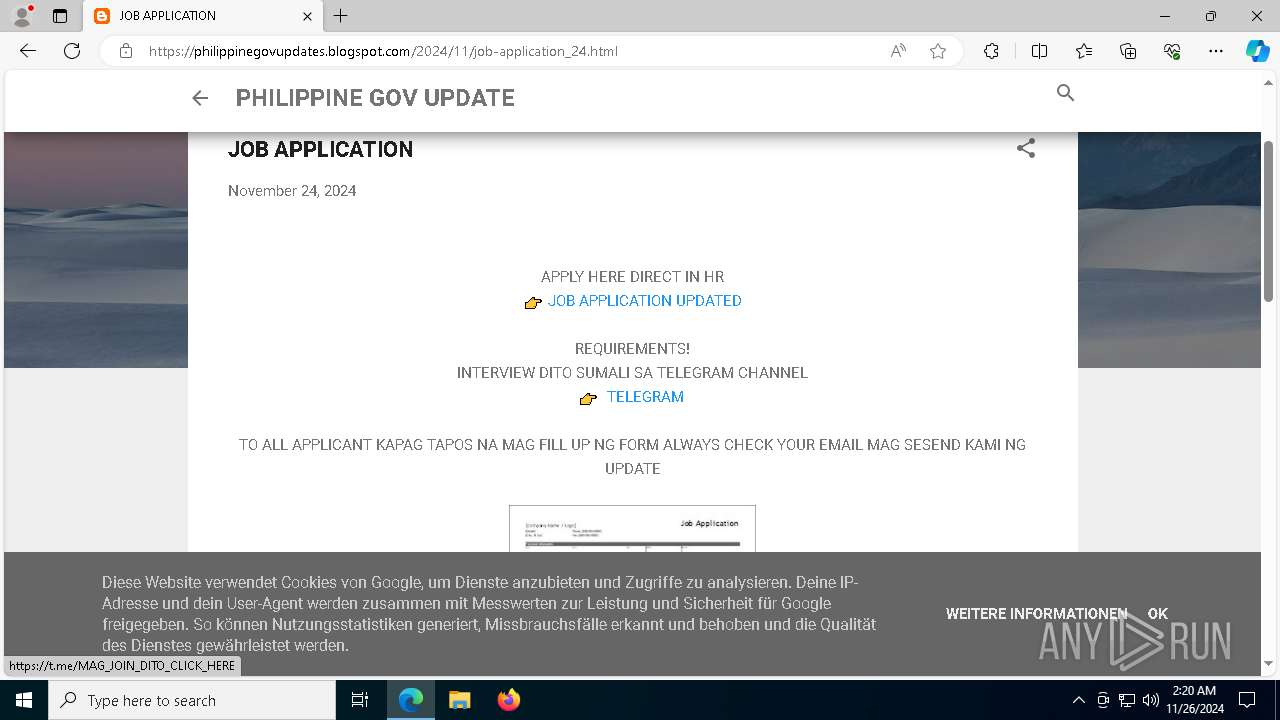View site information lock icon

pos(125,51)
